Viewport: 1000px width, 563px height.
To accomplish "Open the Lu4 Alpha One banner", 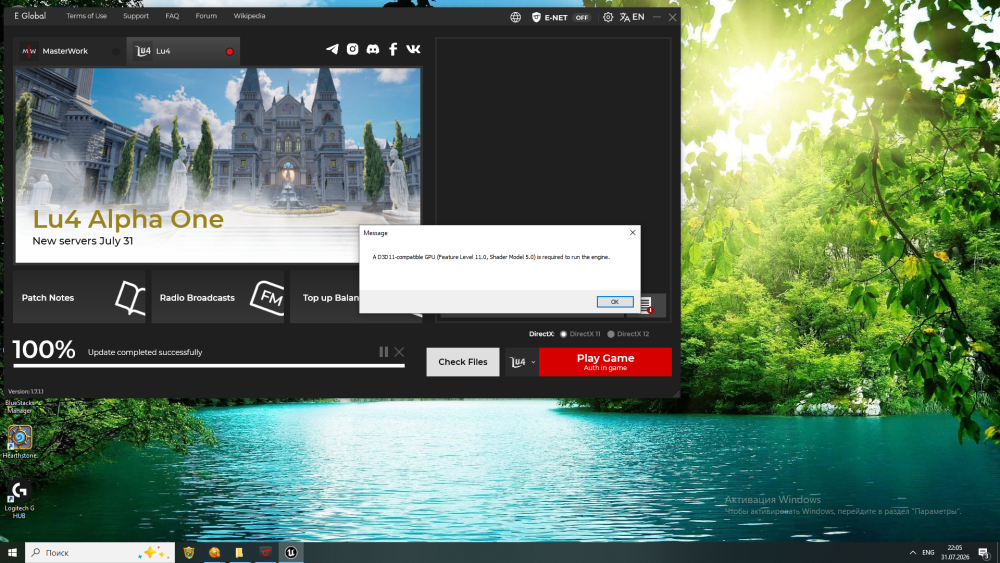I will (217, 165).
